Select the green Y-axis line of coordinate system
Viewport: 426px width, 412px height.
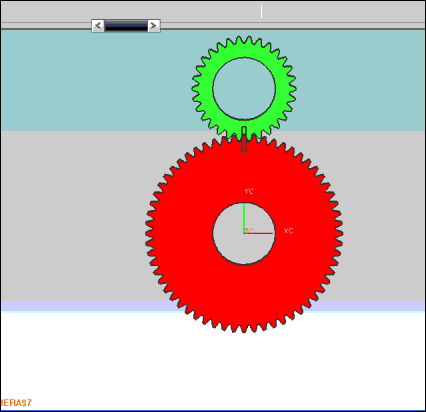coord(244,218)
